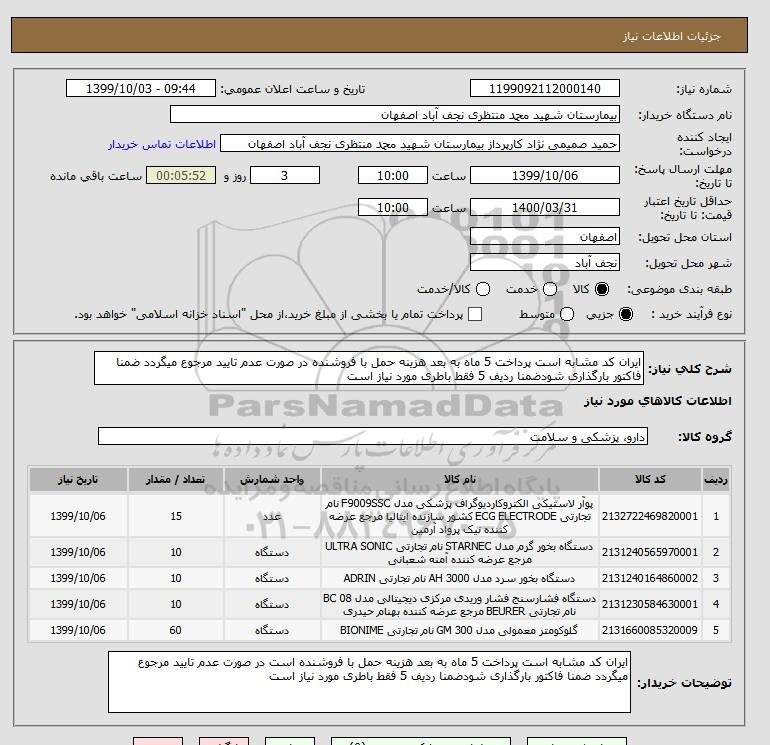Click the BIONIME GM 300 glucometer name
This screenshot has width=770, height=745.
(460, 631)
